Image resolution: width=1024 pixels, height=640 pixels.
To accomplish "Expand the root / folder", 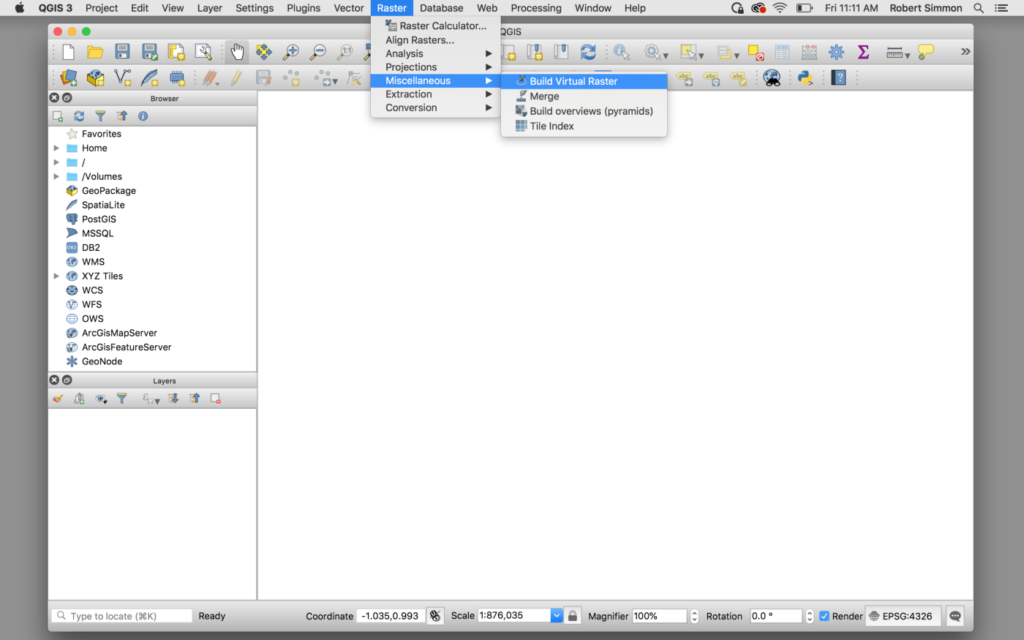I will click(57, 162).
